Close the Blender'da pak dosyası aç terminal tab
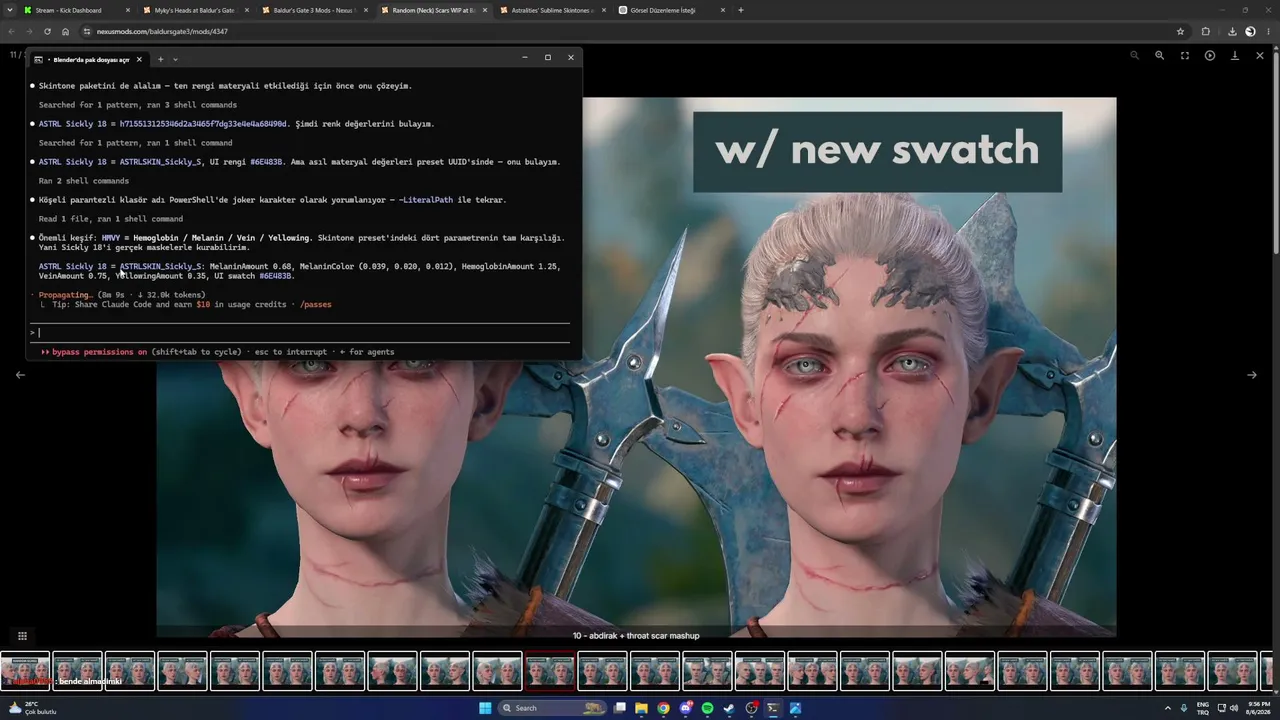The height and width of the screenshot is (720, 1280). point(139,59)
